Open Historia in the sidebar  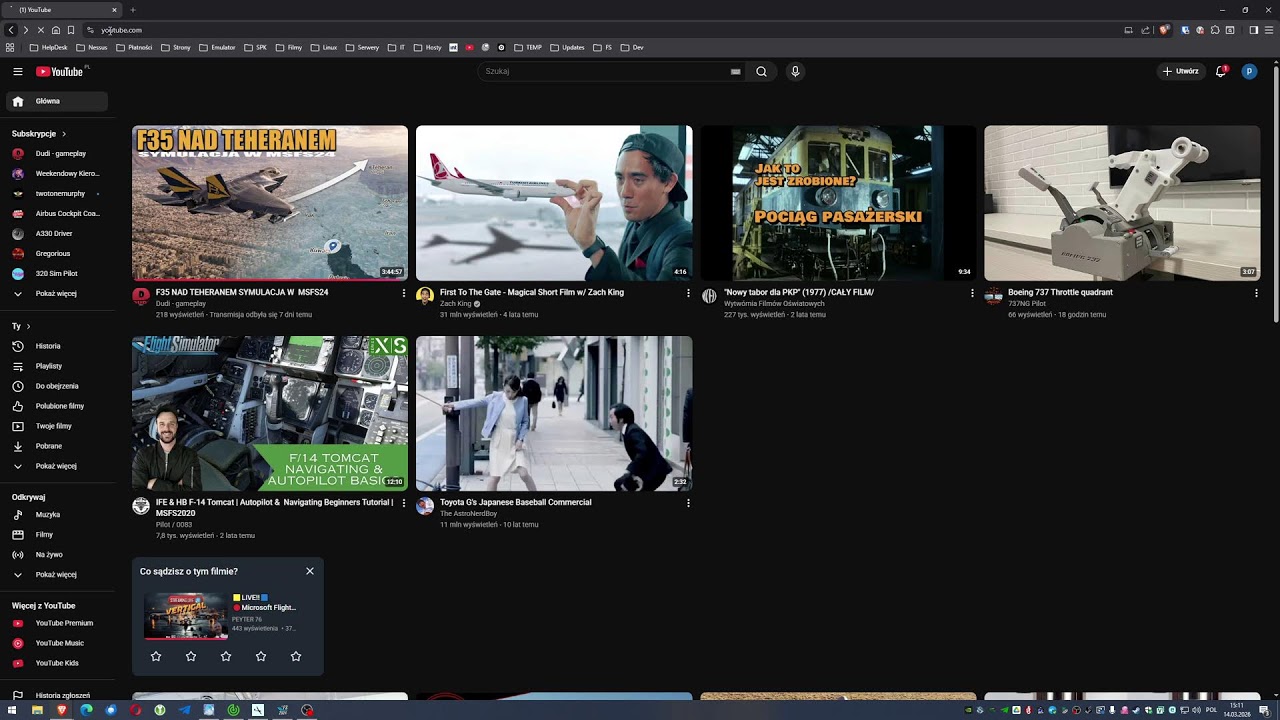(x=58, y=346)
